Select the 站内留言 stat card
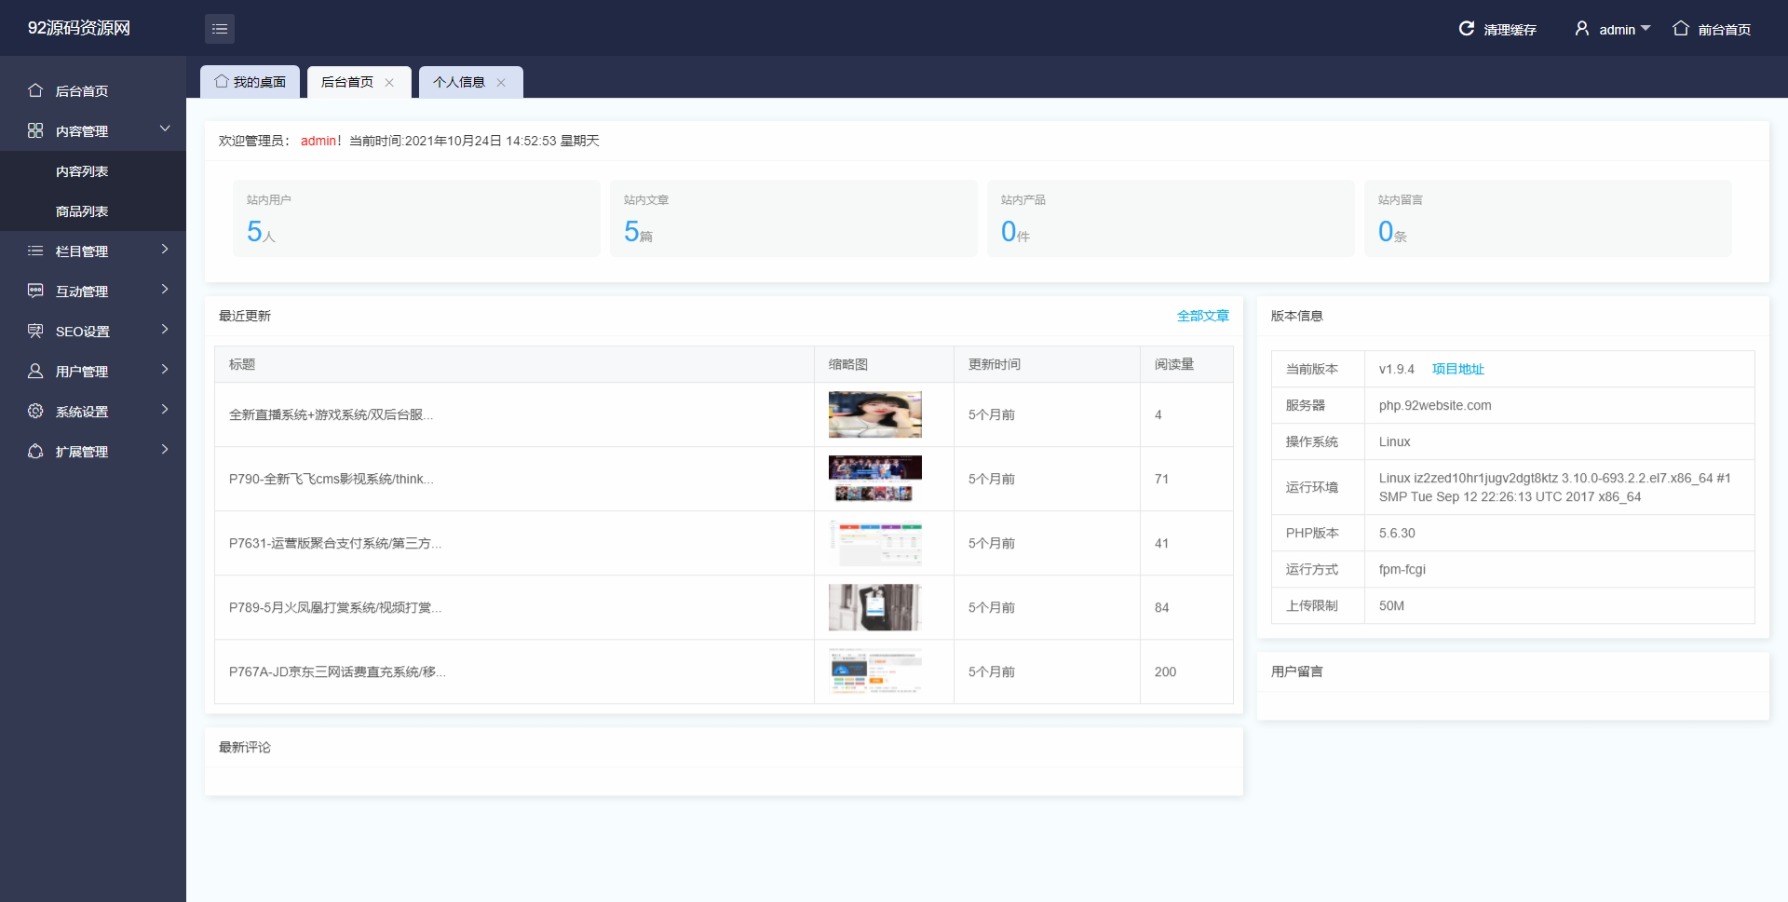The width and height of the screenshot is (1788, 902). tap(1548, 218)
